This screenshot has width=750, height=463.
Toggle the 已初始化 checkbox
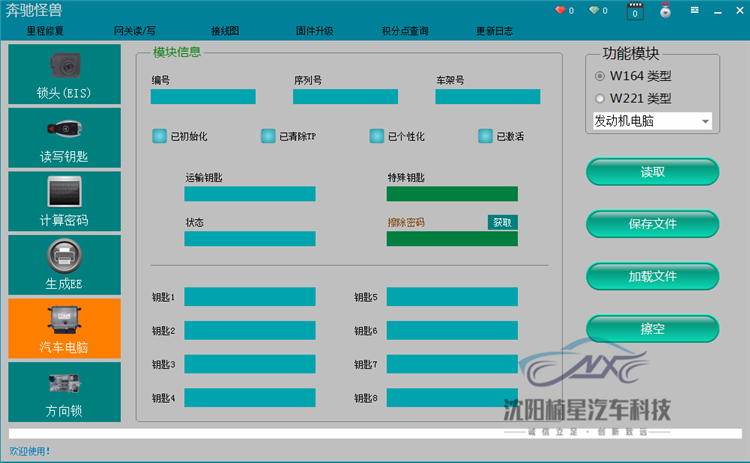(x=159, y=136)
